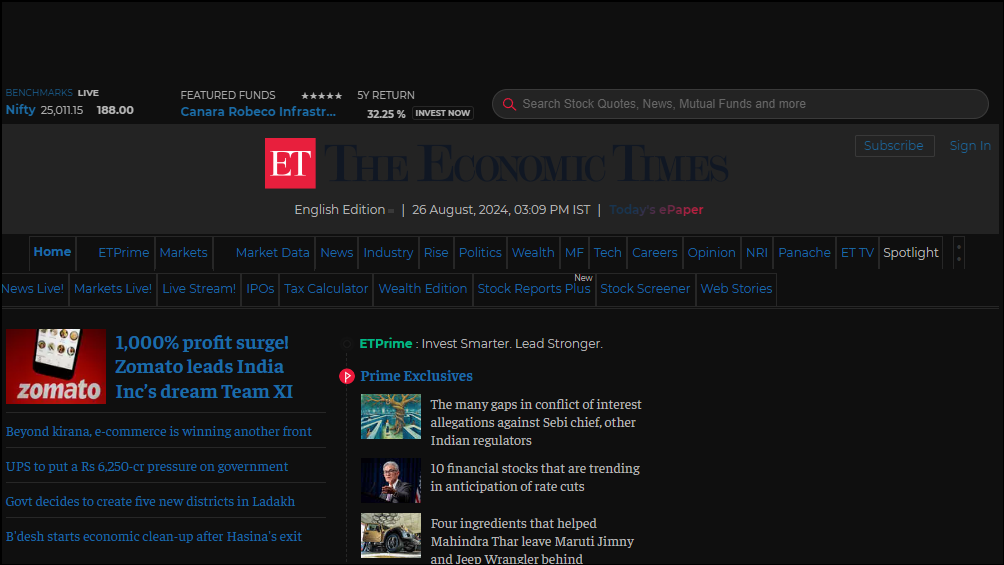
Task: Open the Markets Live! quick link
Action: tap(113, 289)
